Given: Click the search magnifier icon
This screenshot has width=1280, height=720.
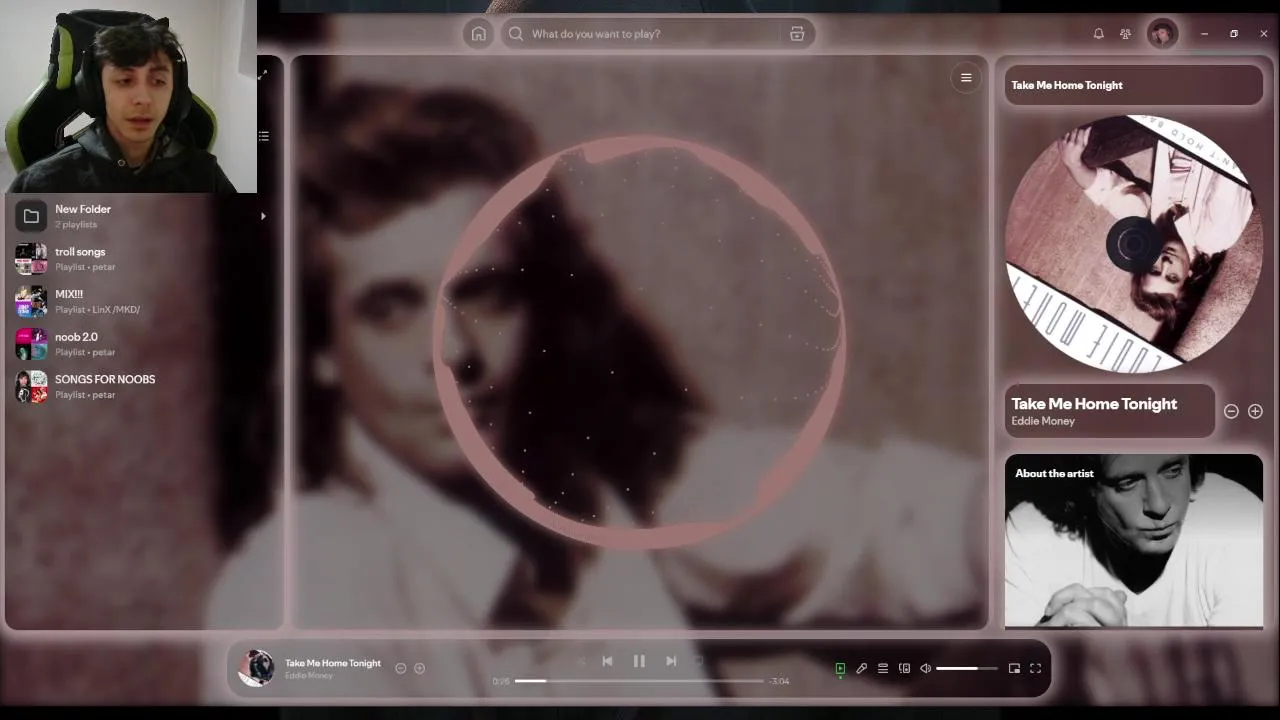Looking at the screenshot, I should coord(516,34).
